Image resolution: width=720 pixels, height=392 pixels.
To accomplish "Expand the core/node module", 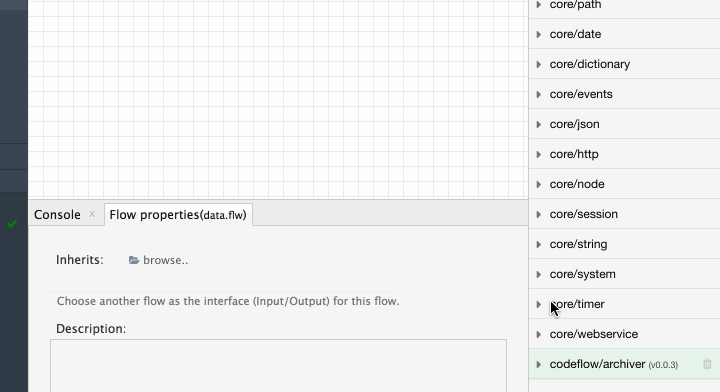I will [x=539, y=184].
